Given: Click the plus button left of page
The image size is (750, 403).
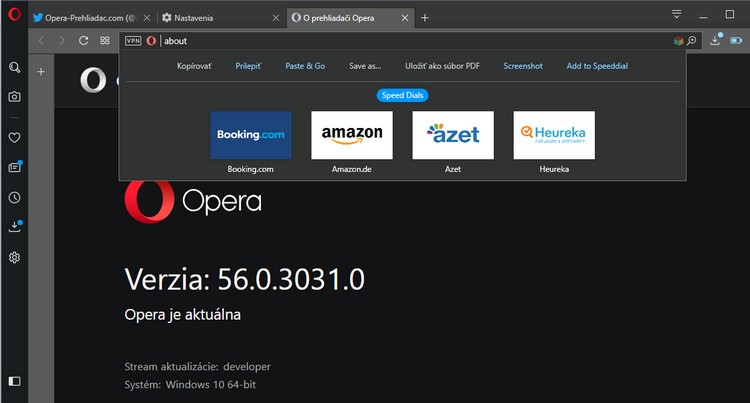Looking at the screenshot, I should (x=41, y=72).
